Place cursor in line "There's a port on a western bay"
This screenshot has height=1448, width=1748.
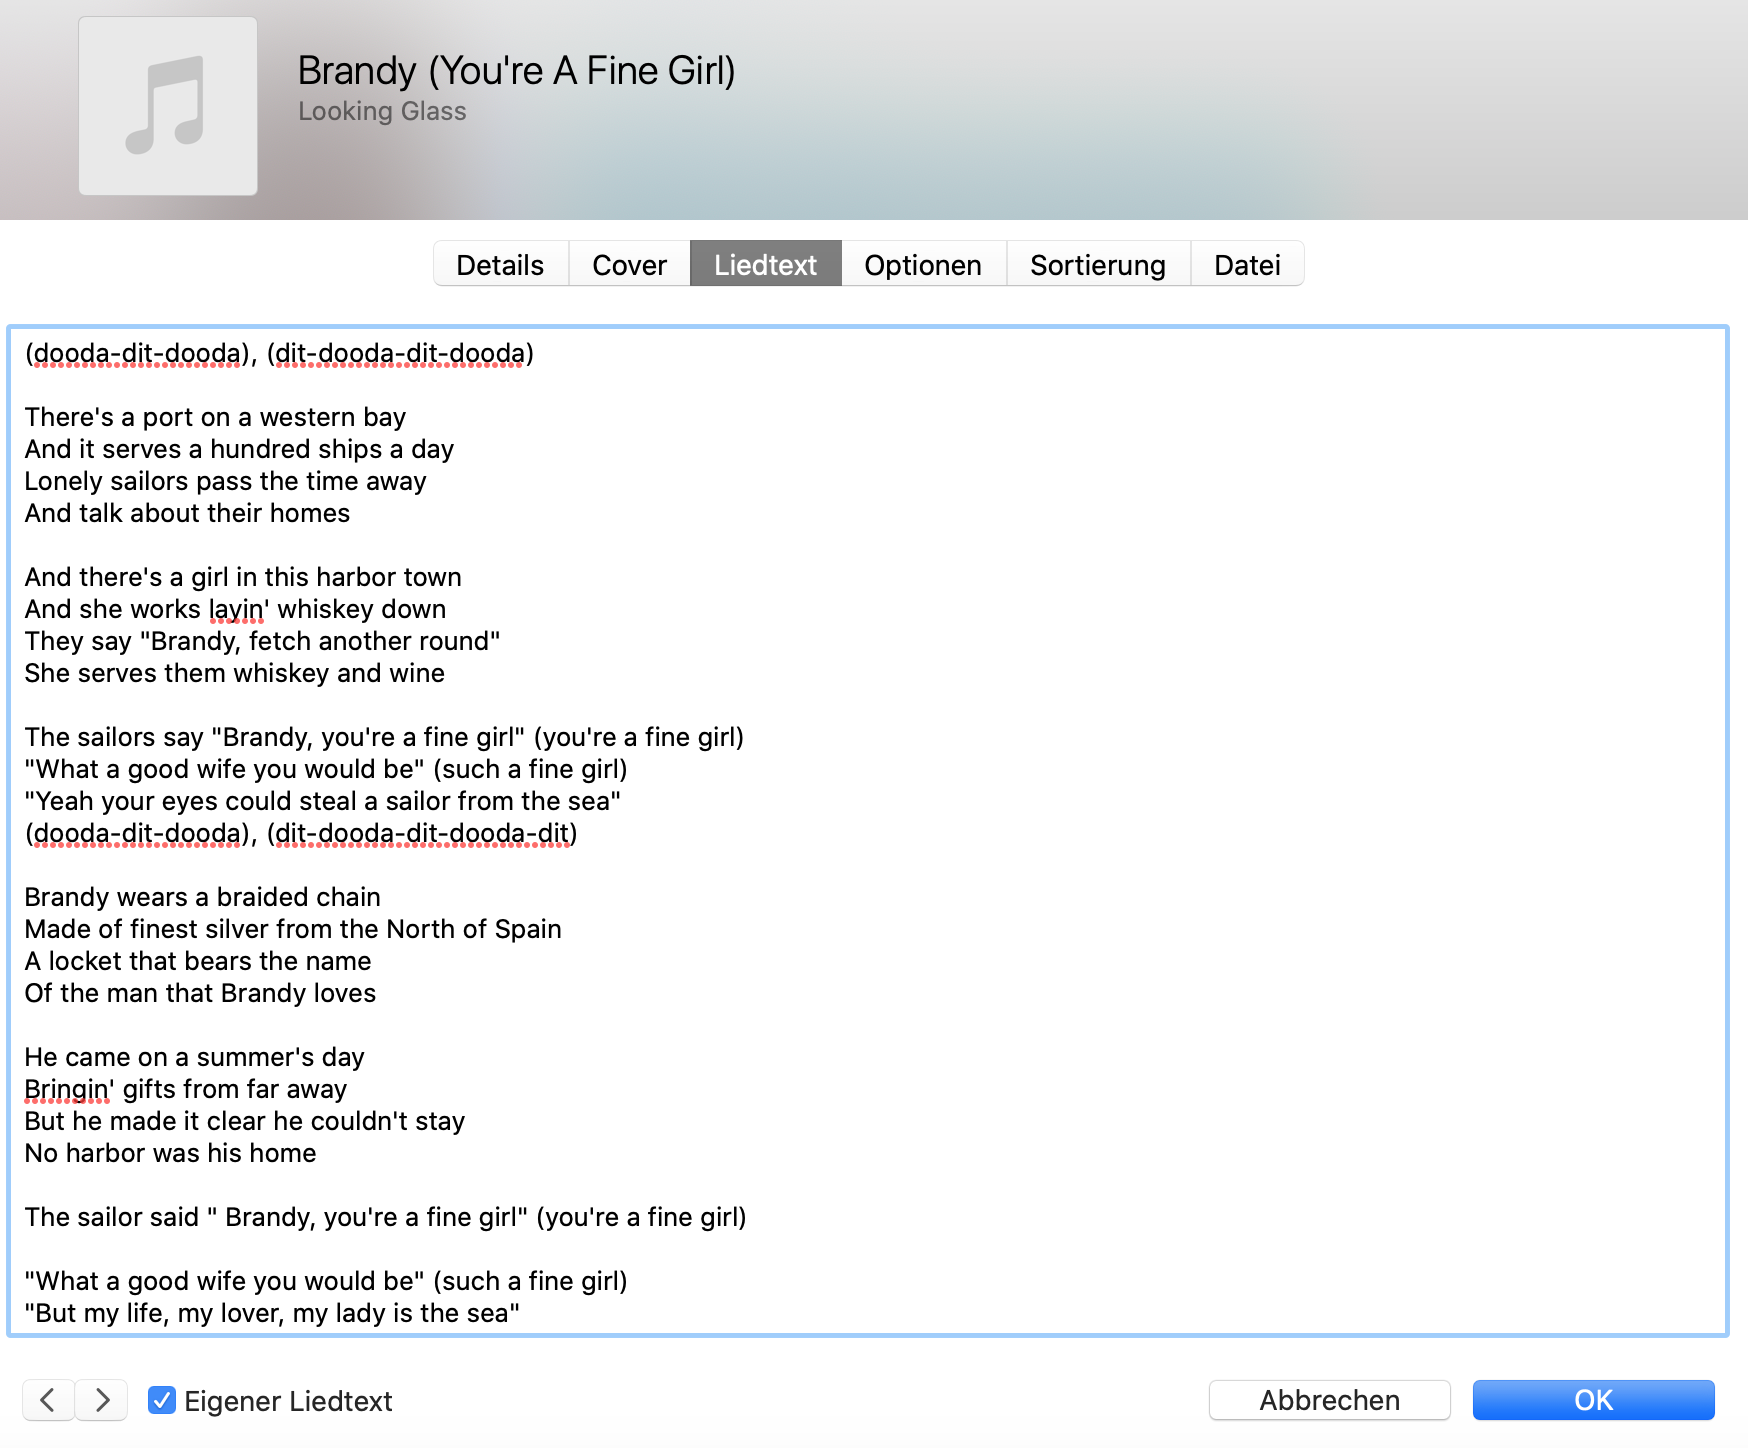tap(215, 417)
